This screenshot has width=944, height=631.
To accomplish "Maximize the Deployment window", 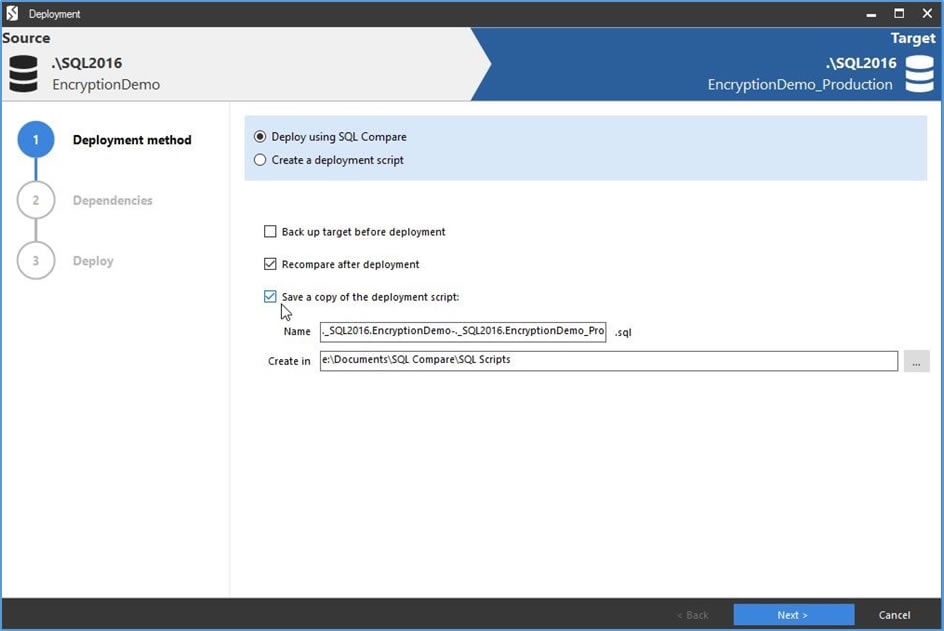I will coord(899,13).
